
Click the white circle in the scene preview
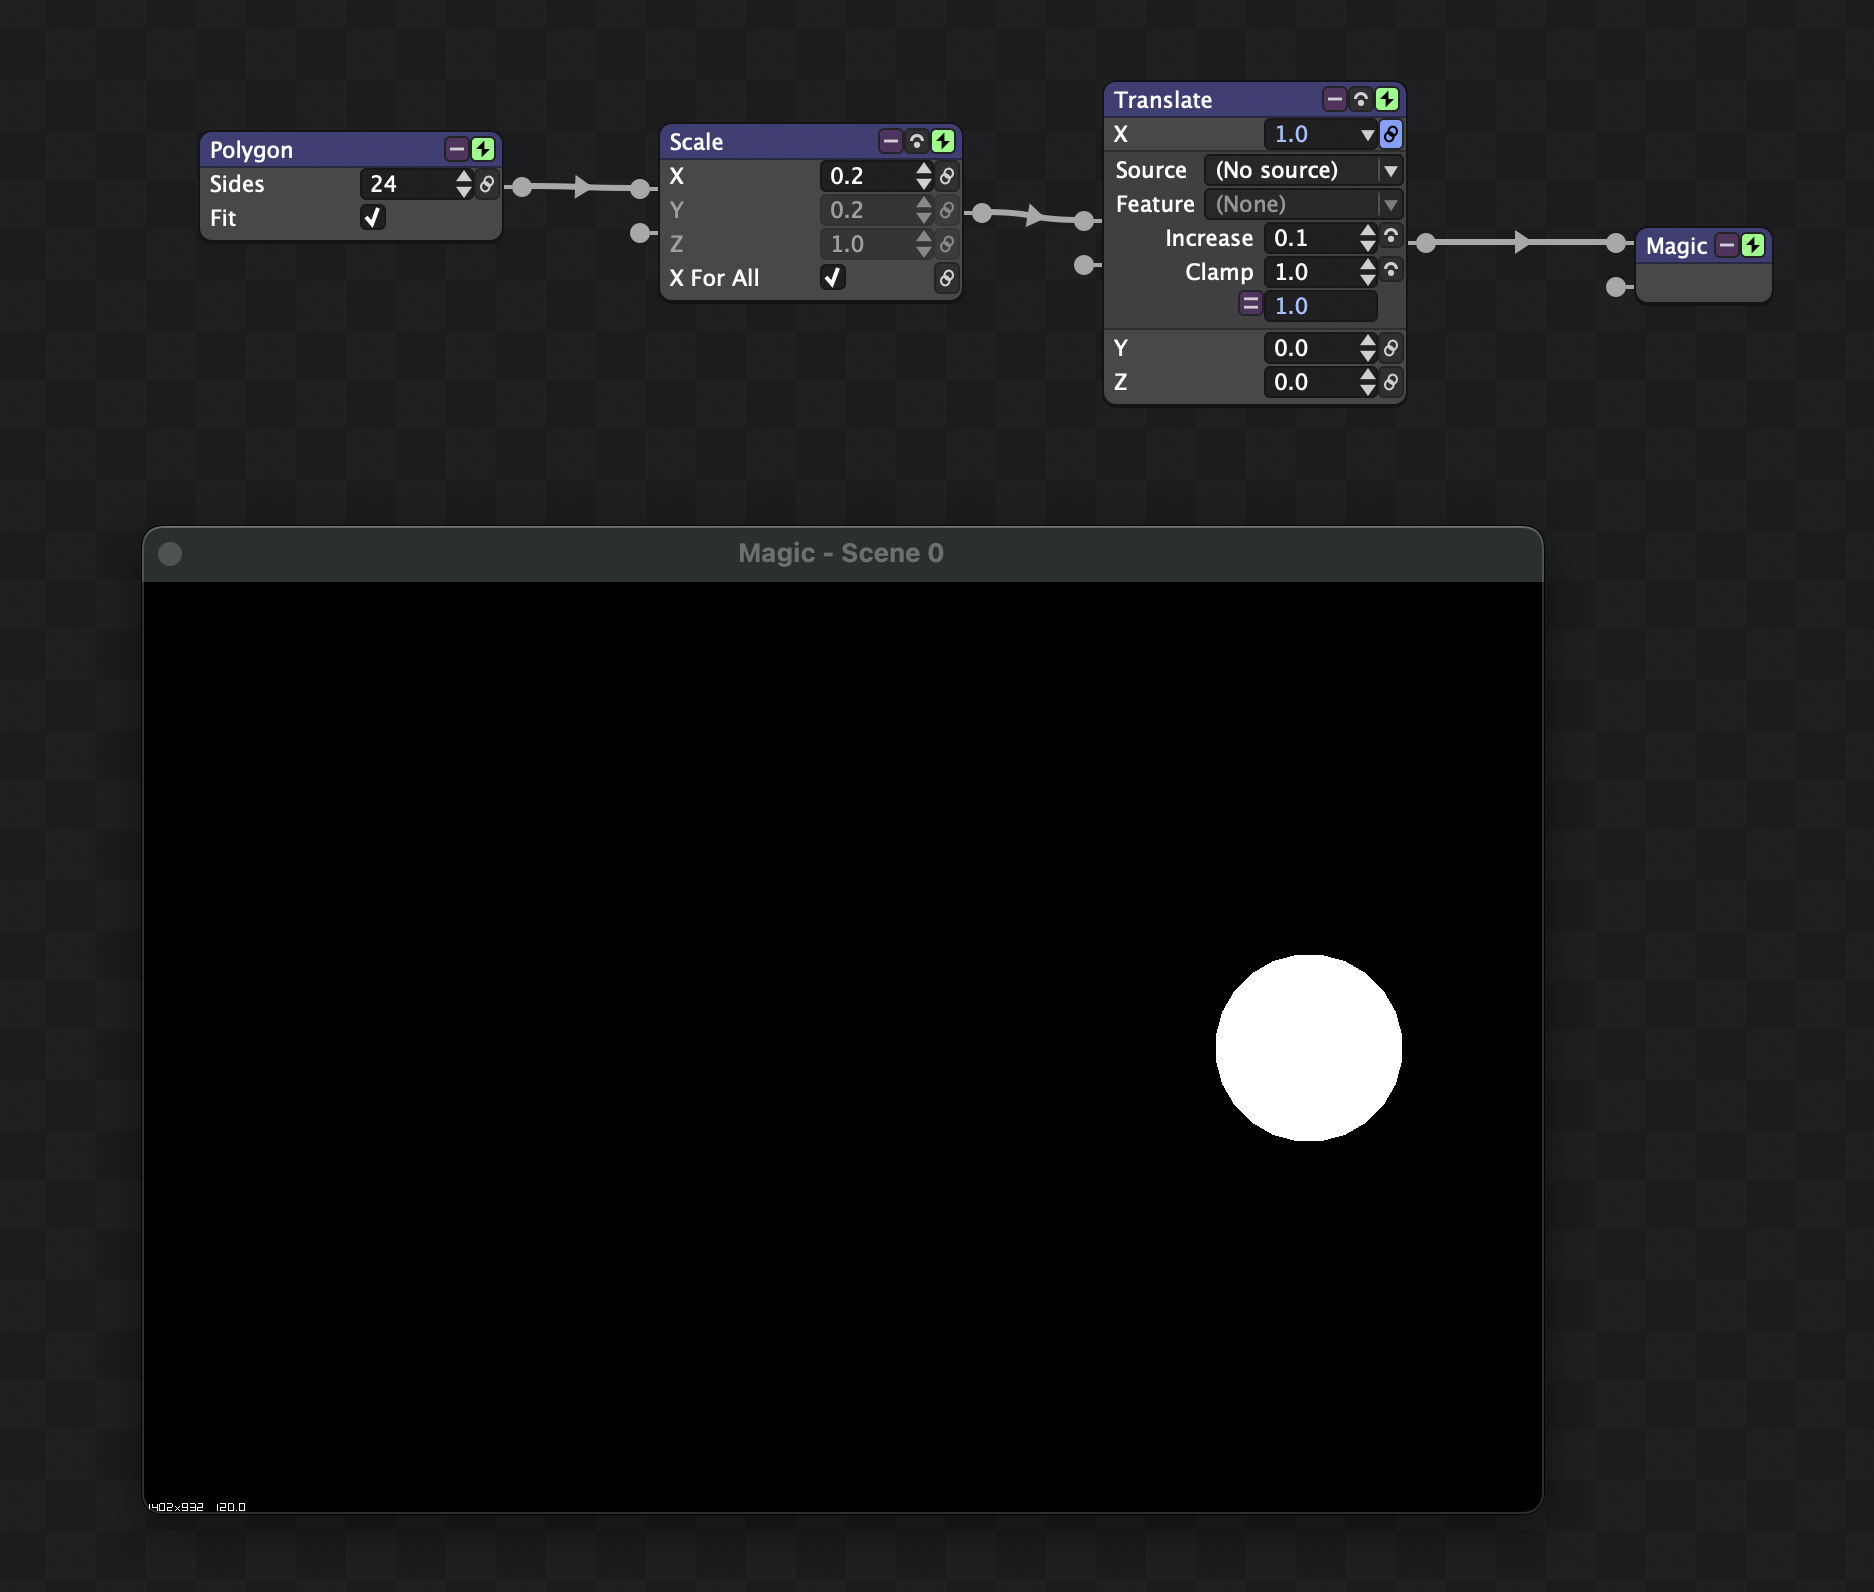click(x=1308, y=1048)
